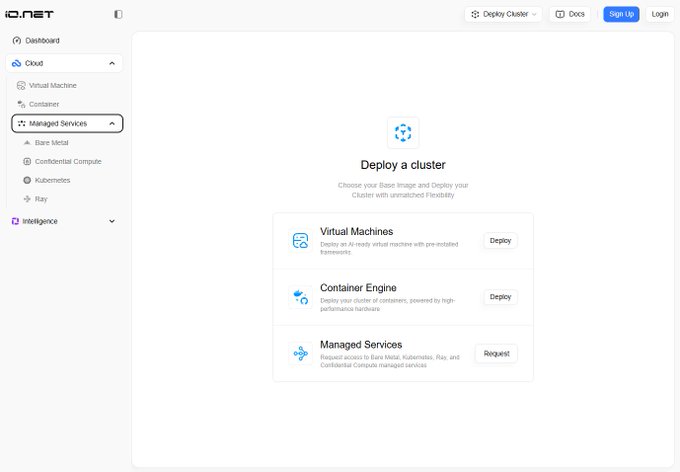
Task: Click the 'Deploy Cluster' label in header
Action: (x=505, y=14)
